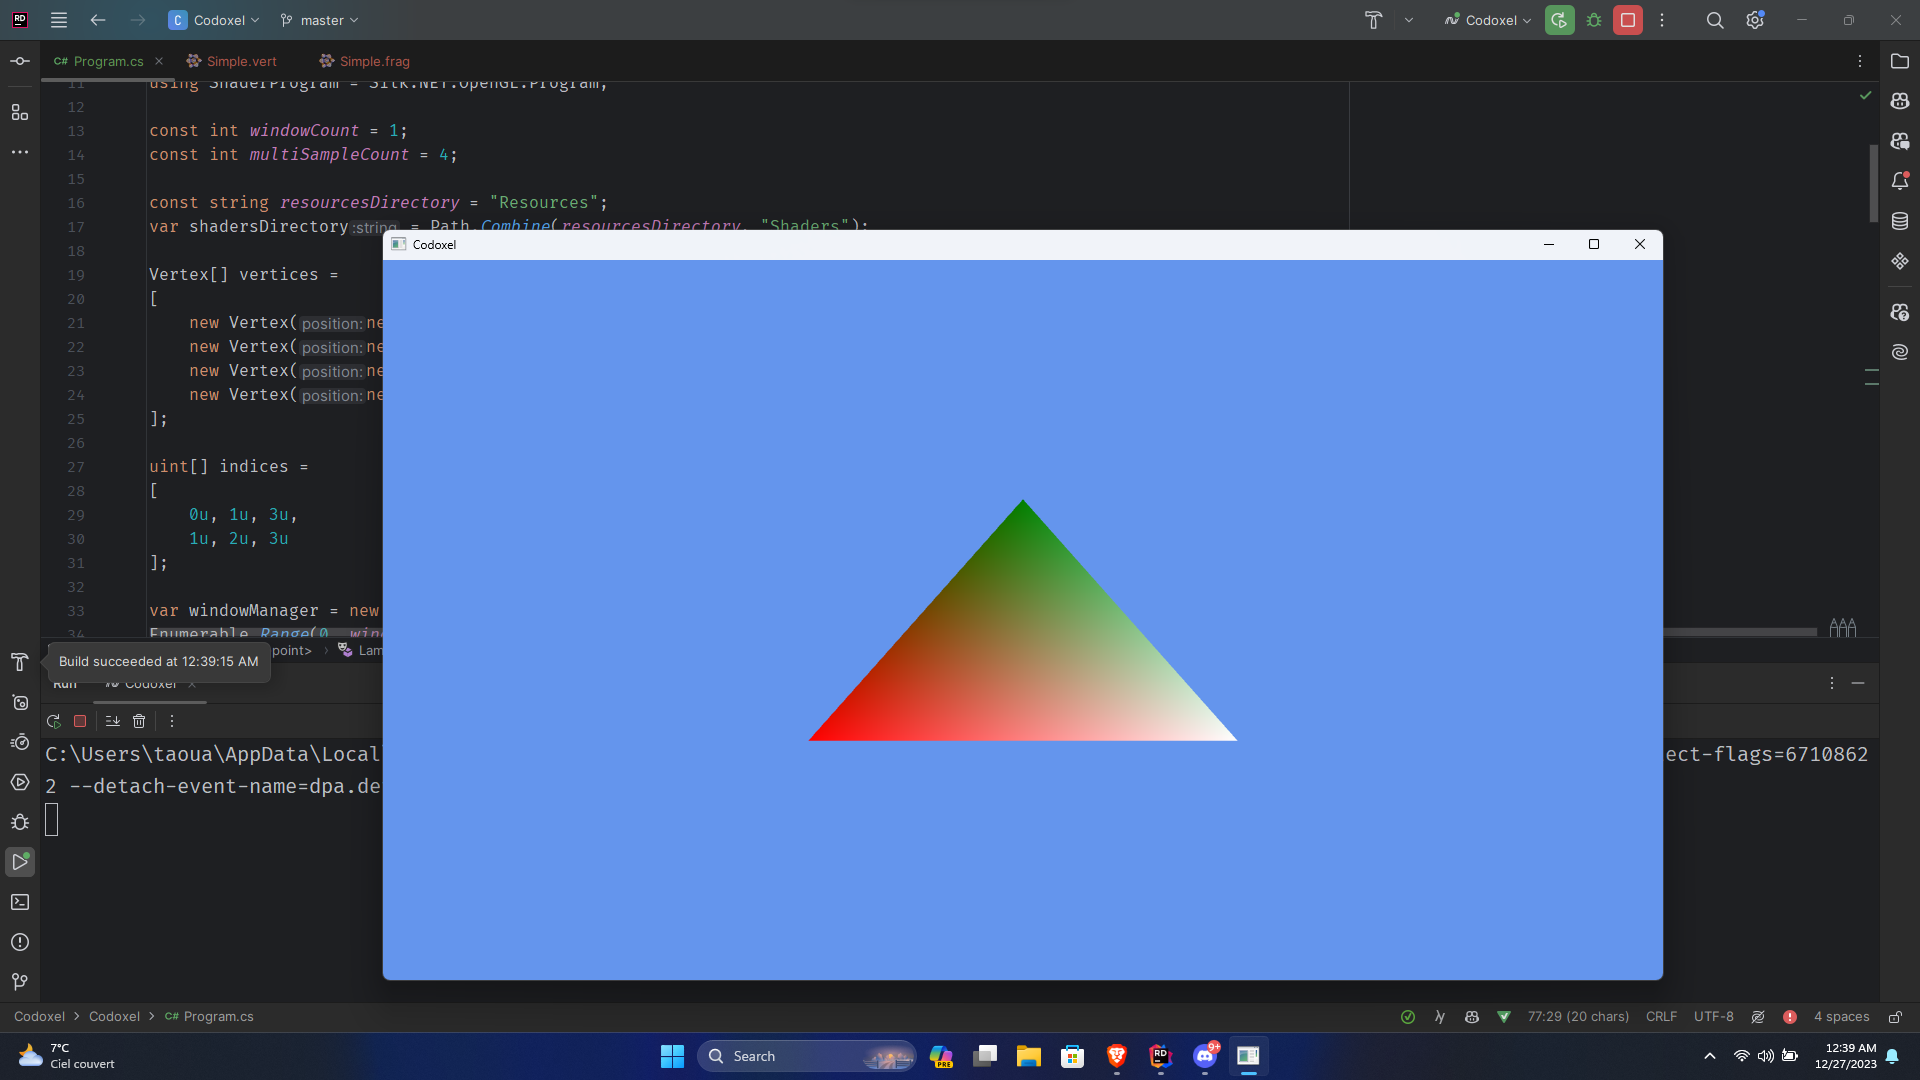Rerun Codoxel from the Run toolbar
The width and height of the screenshot is (1920, 1080).
[x=54, y=721]
